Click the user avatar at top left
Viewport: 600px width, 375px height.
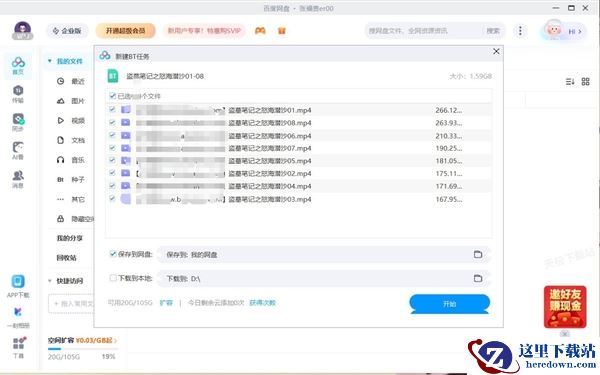pos(23,31)
